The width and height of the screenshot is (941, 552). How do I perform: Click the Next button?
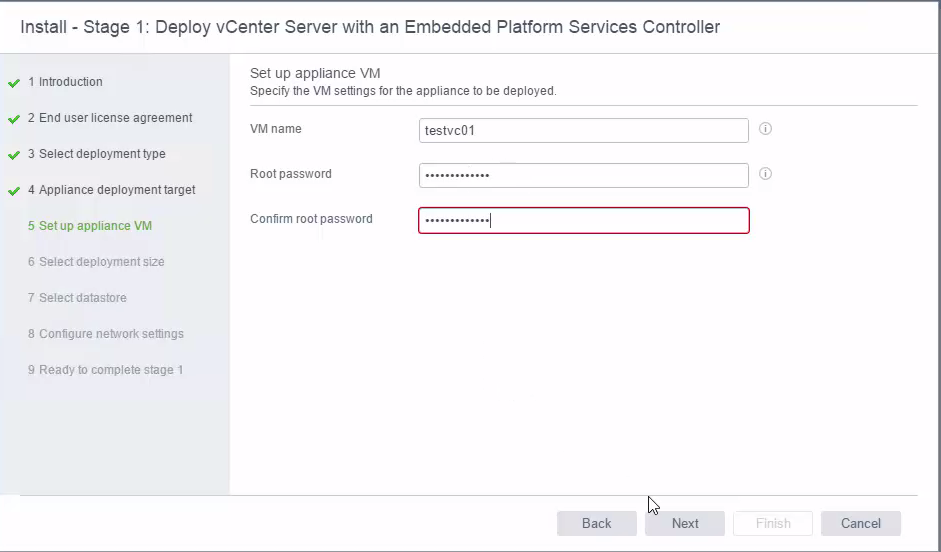coord(685,523)
